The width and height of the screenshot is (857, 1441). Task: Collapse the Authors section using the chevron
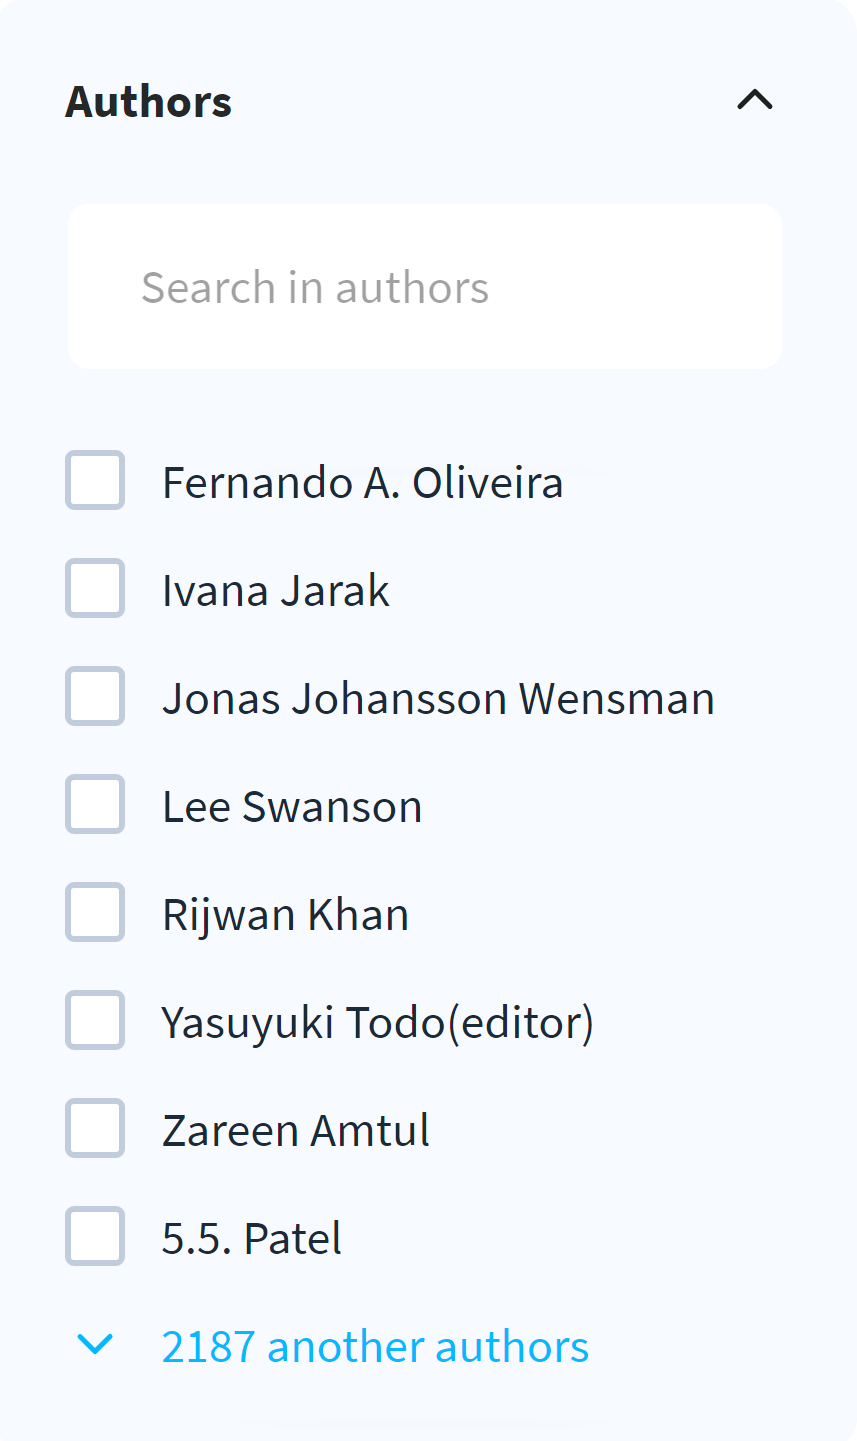755,100
